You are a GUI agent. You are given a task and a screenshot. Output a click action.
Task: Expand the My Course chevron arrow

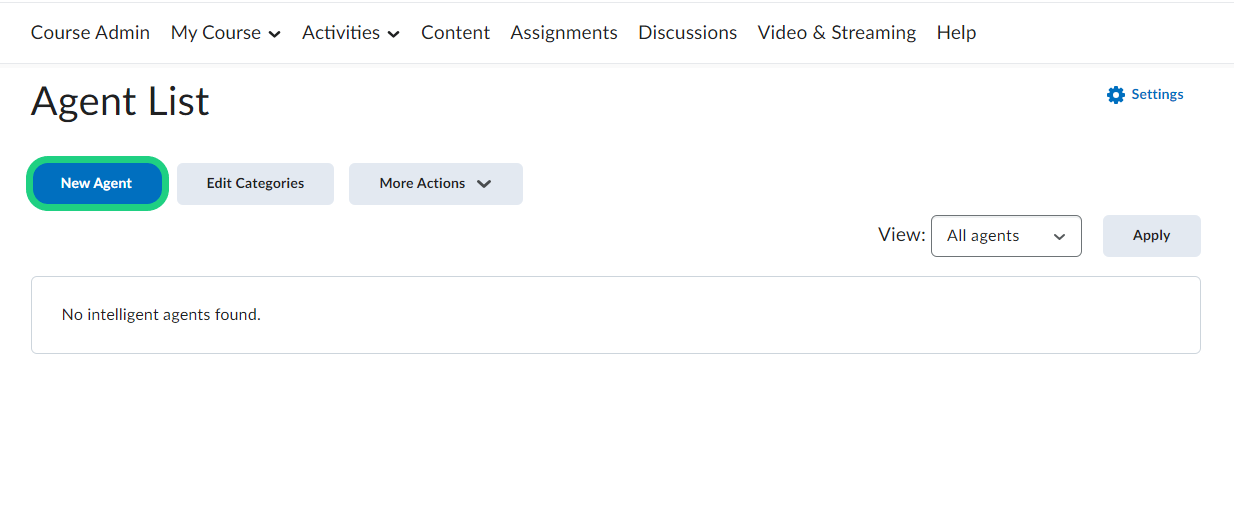click(275, 34)
